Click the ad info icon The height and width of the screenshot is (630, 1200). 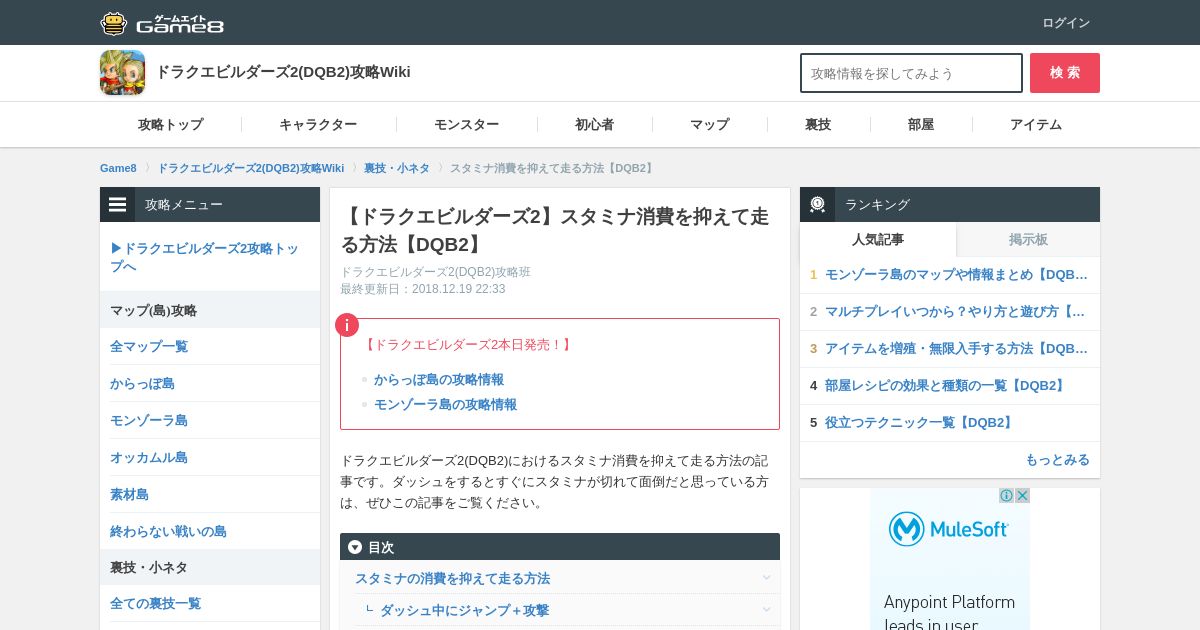1006,496
